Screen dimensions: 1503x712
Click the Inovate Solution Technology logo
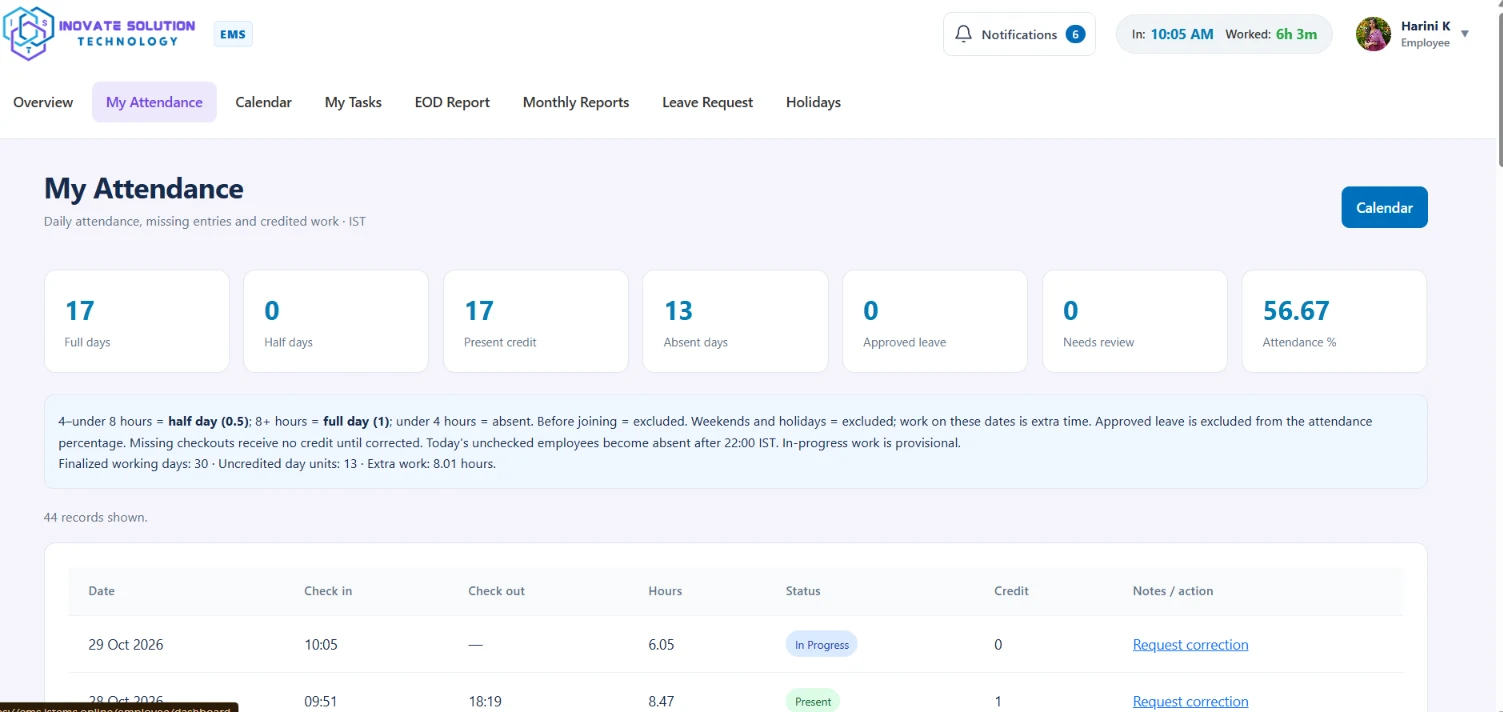pos(100,33)
